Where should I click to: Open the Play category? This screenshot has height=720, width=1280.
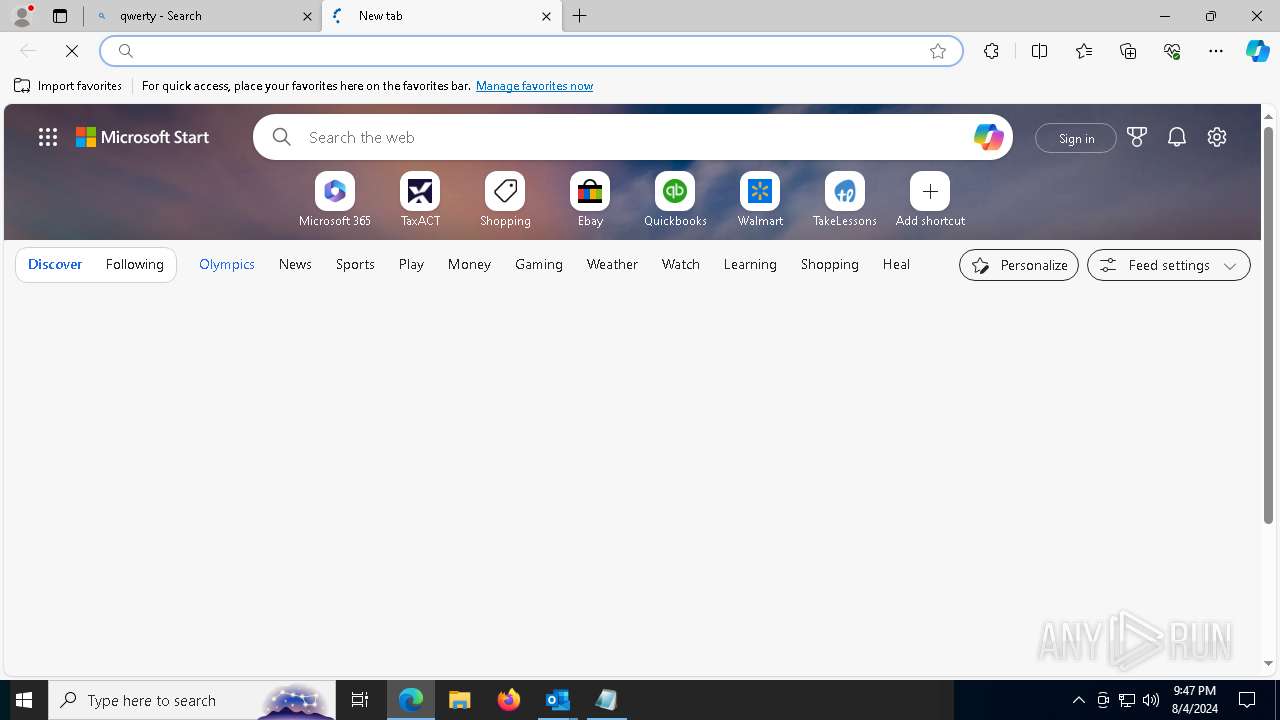pos(411,264)
